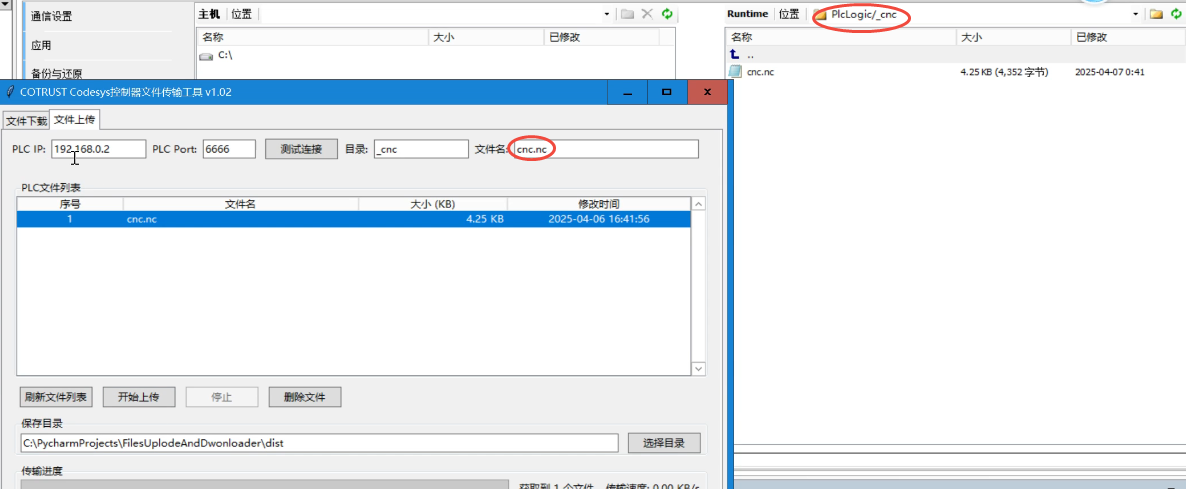Click the parent directory up-arrow icon
The image size is (1186, 489).
(734, 54)
